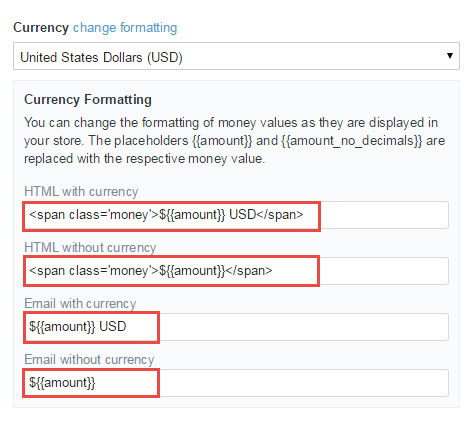
Task: Click into the 'Email without currency' field
Action: coord(236,383)
